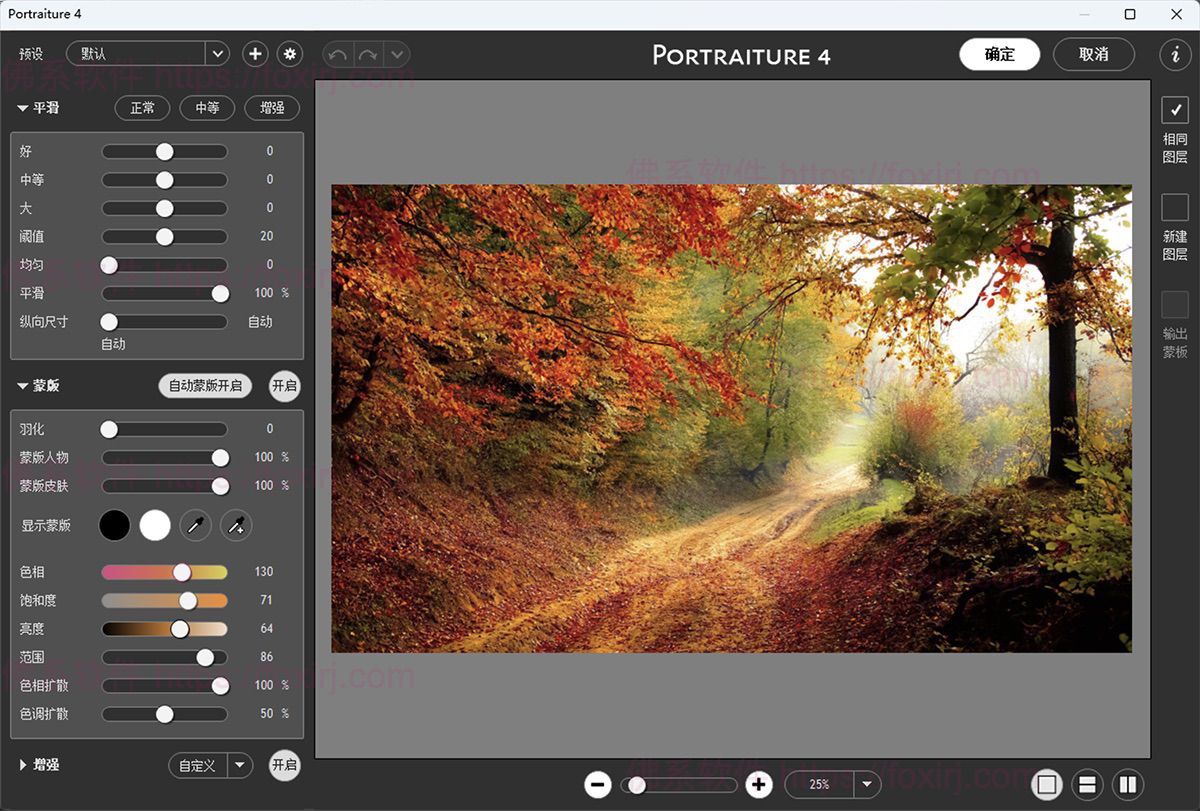Select the 中等 smoothing preset button
This screenshot has height=811, width=1200.
point(207,108)
